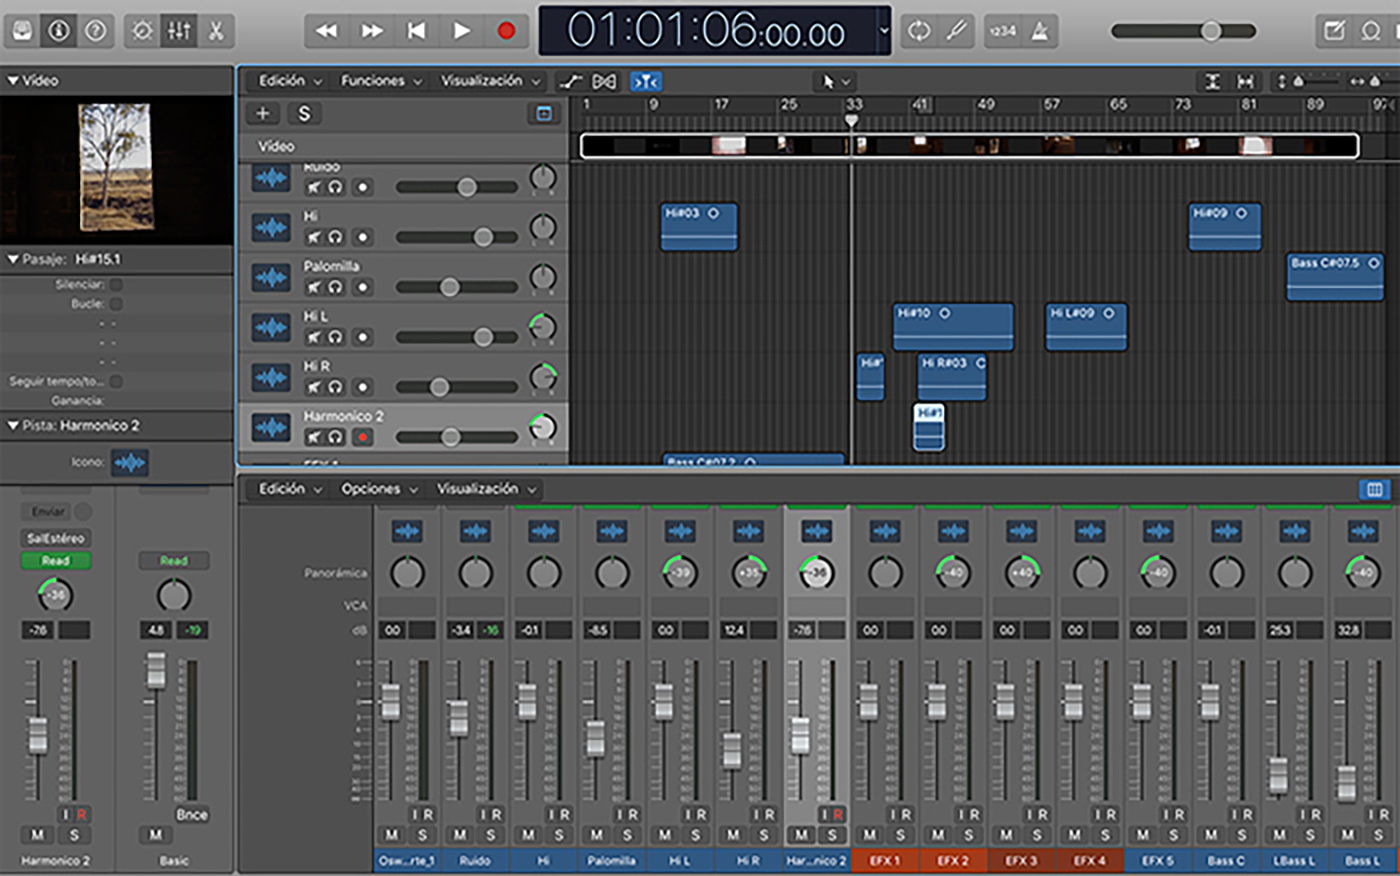Mute the Ruido mixer channel strip
Screen dimensions: 1400x876
tap(460, 835)
